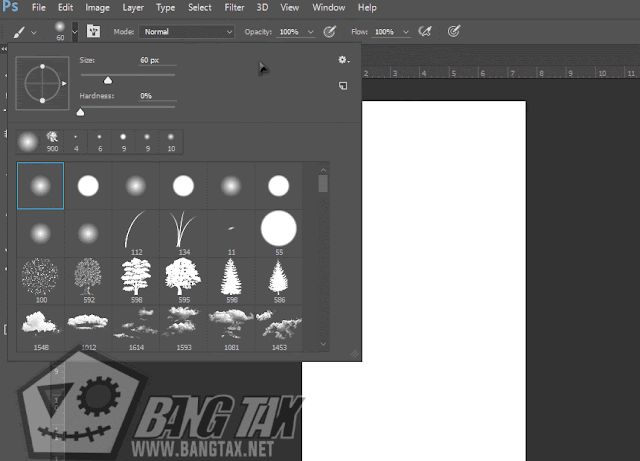Select the dune grass brush 134
The width and height of the screenshot is (640, 461).
(184, 233)
